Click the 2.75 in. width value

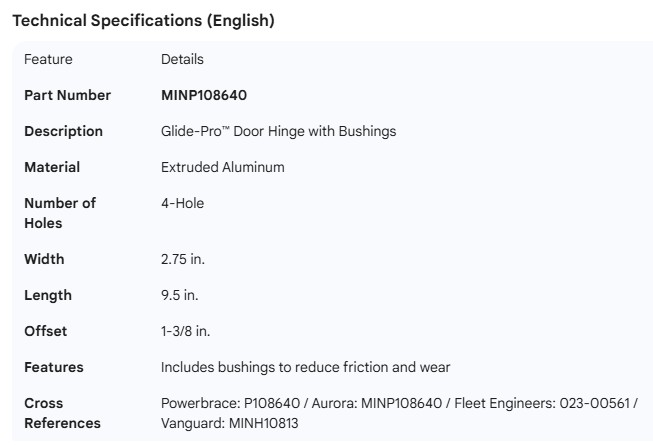click(x=183, y=259)
